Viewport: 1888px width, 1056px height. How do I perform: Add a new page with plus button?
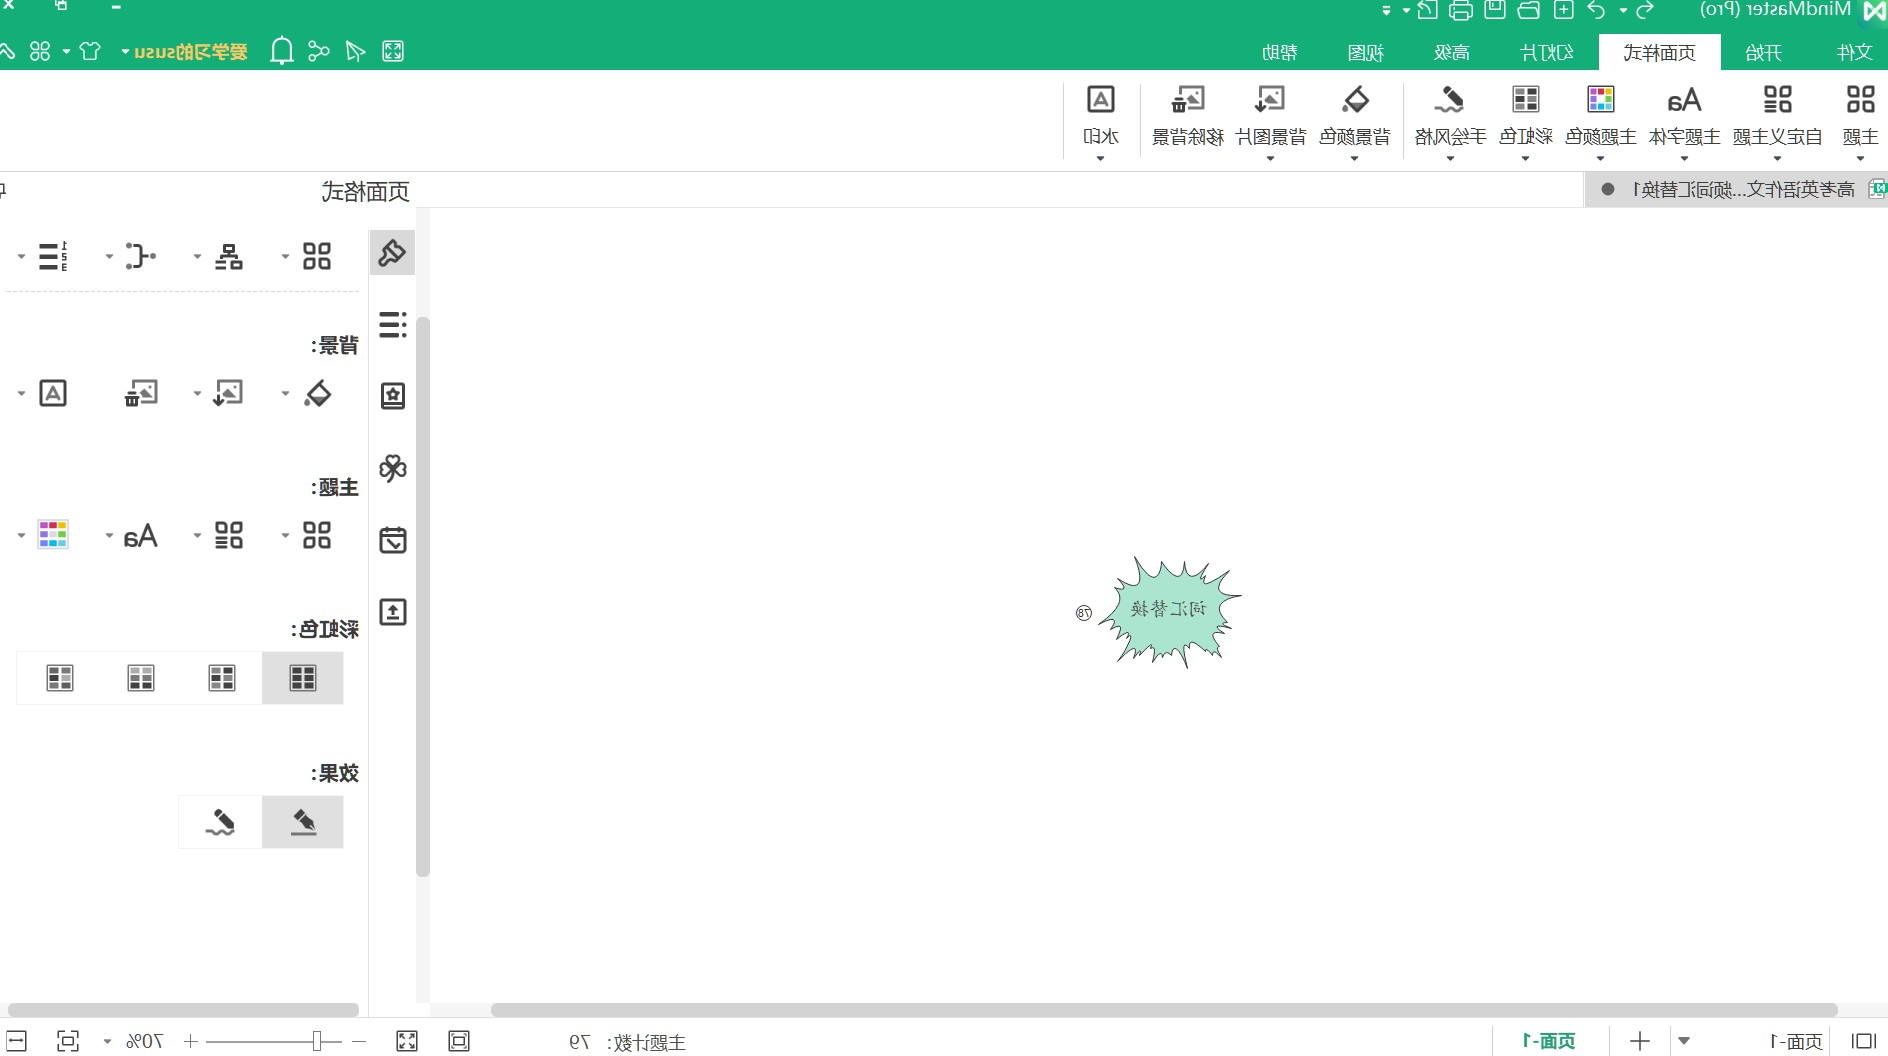pos(1640,1041)
